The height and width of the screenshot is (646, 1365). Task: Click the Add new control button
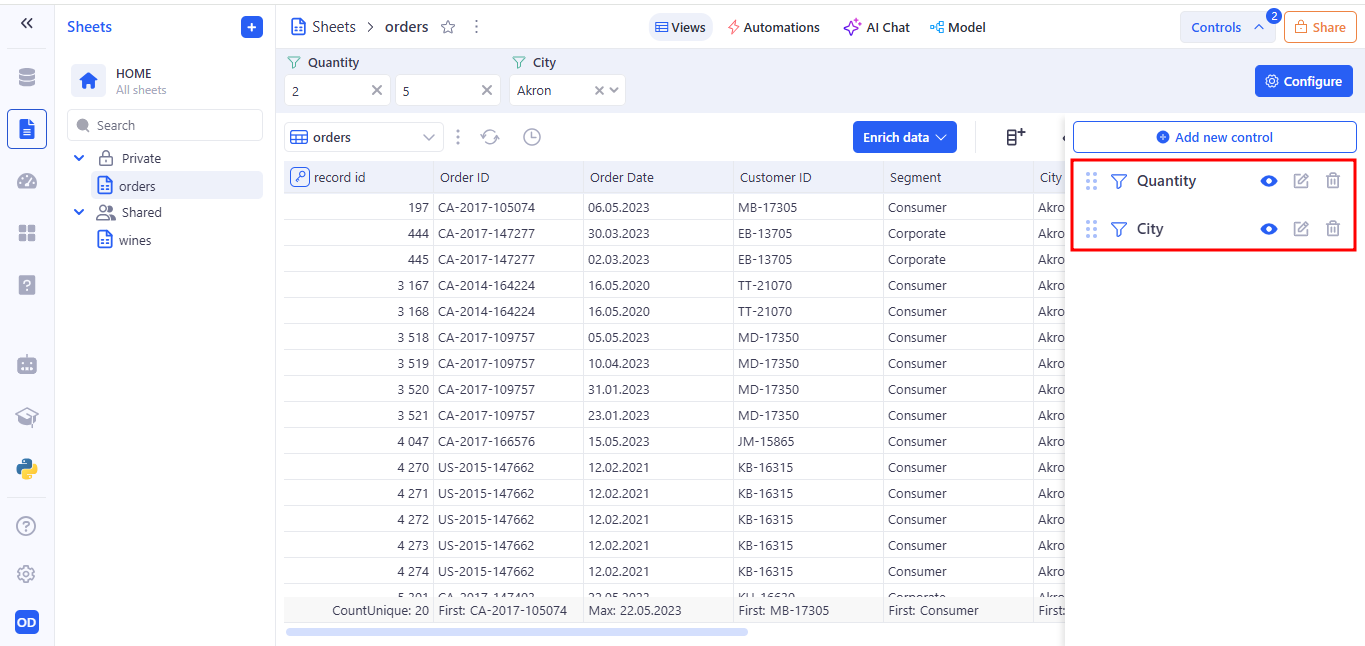pos(1214,137)
